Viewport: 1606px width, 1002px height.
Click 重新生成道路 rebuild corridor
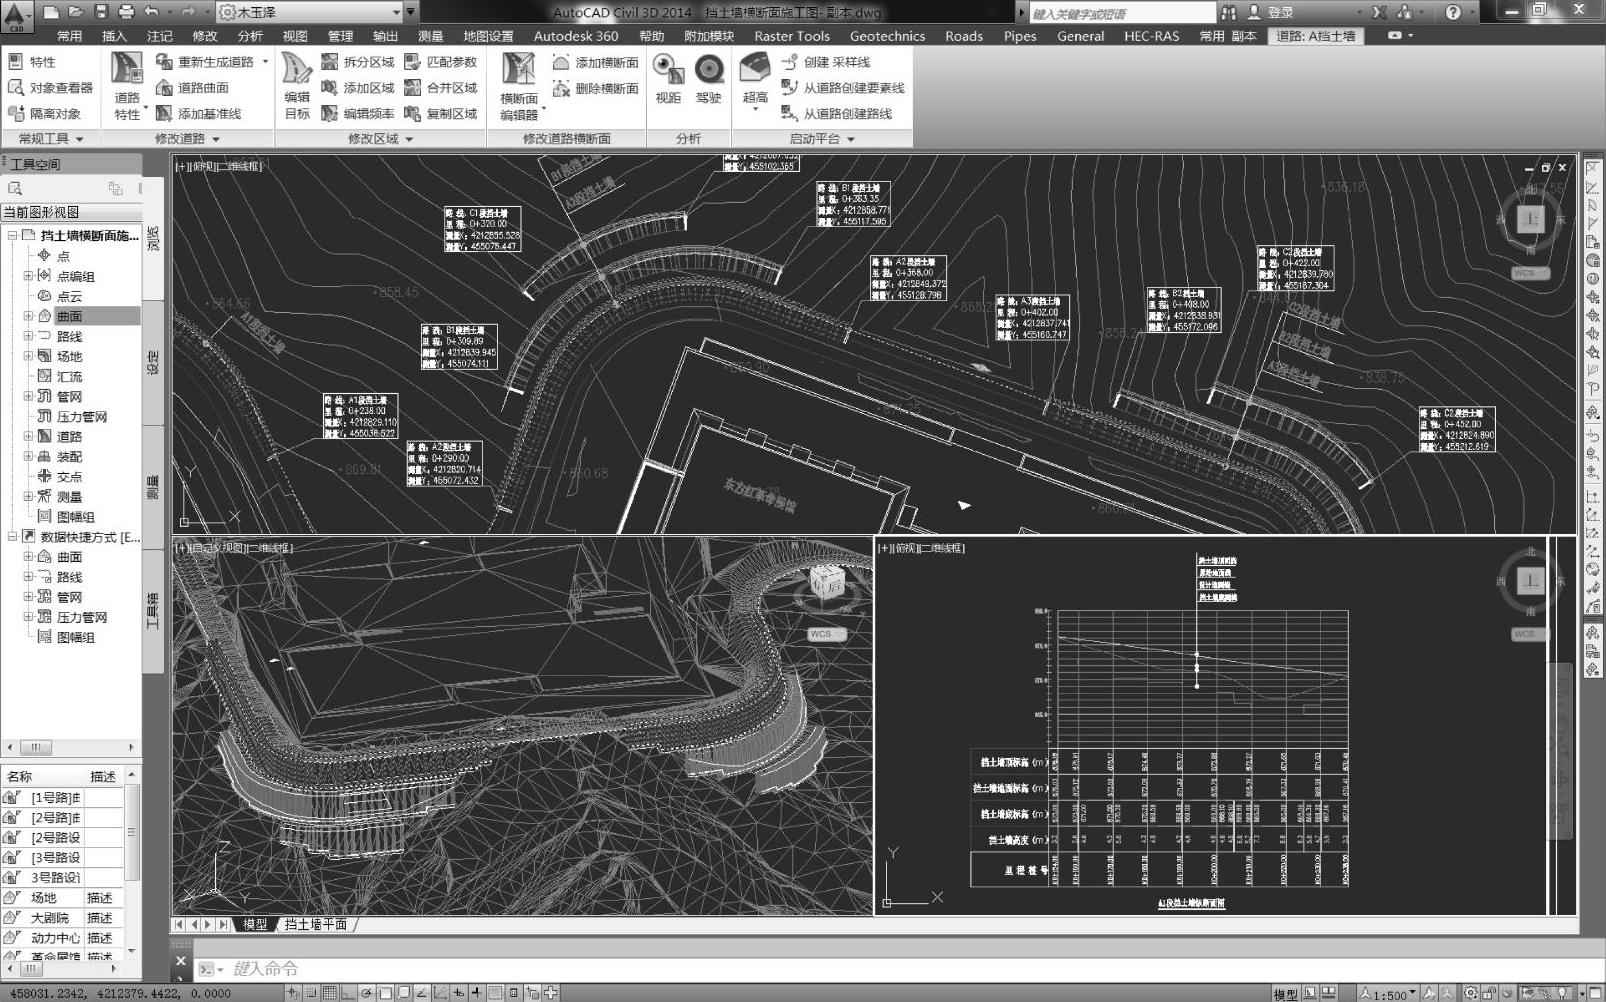coord(206,62)
